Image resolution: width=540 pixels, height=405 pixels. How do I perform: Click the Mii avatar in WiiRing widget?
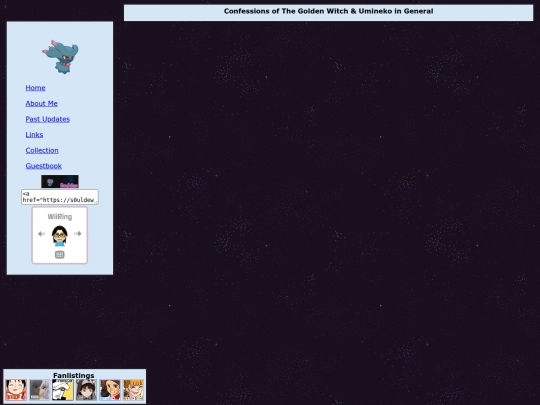click(x=60, y=236)
